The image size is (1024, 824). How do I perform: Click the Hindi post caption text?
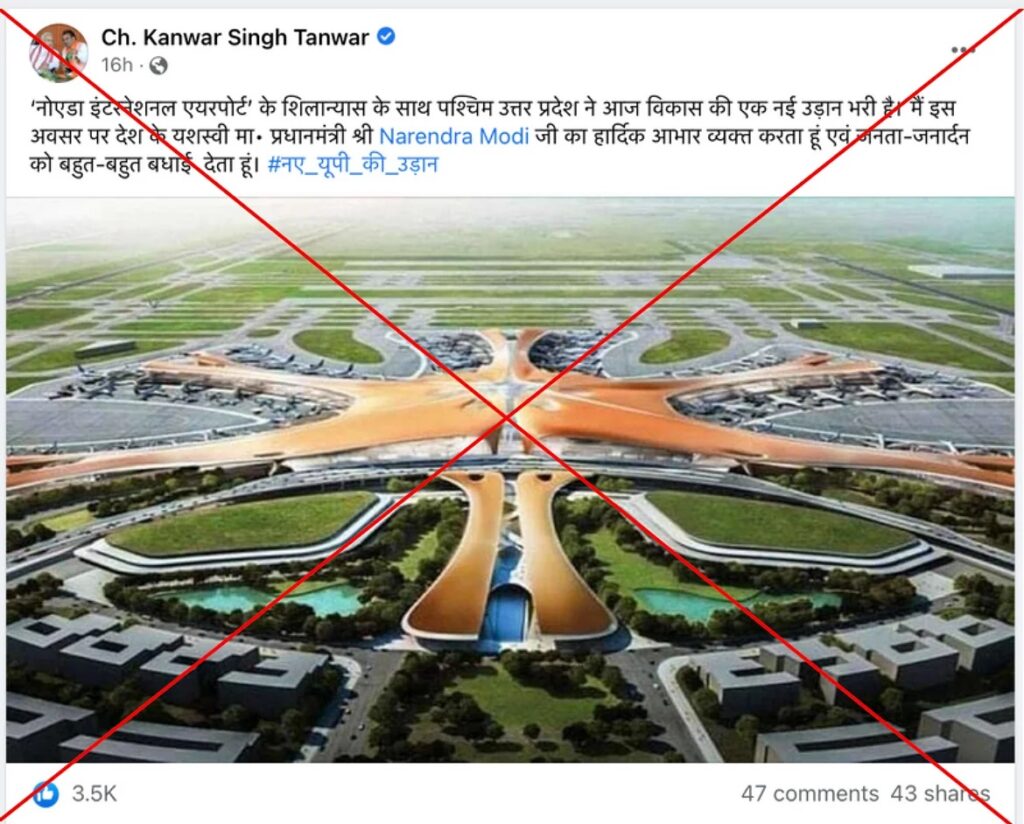pyautogui.click(x=500, y=136)
